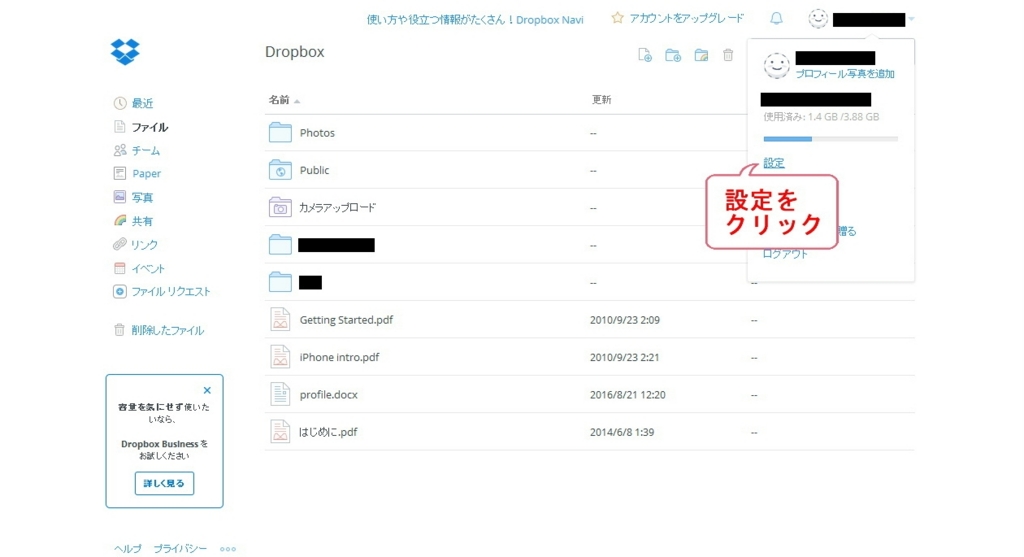
Task: Open プライバシー in the footer
Action: coord(180,549)
